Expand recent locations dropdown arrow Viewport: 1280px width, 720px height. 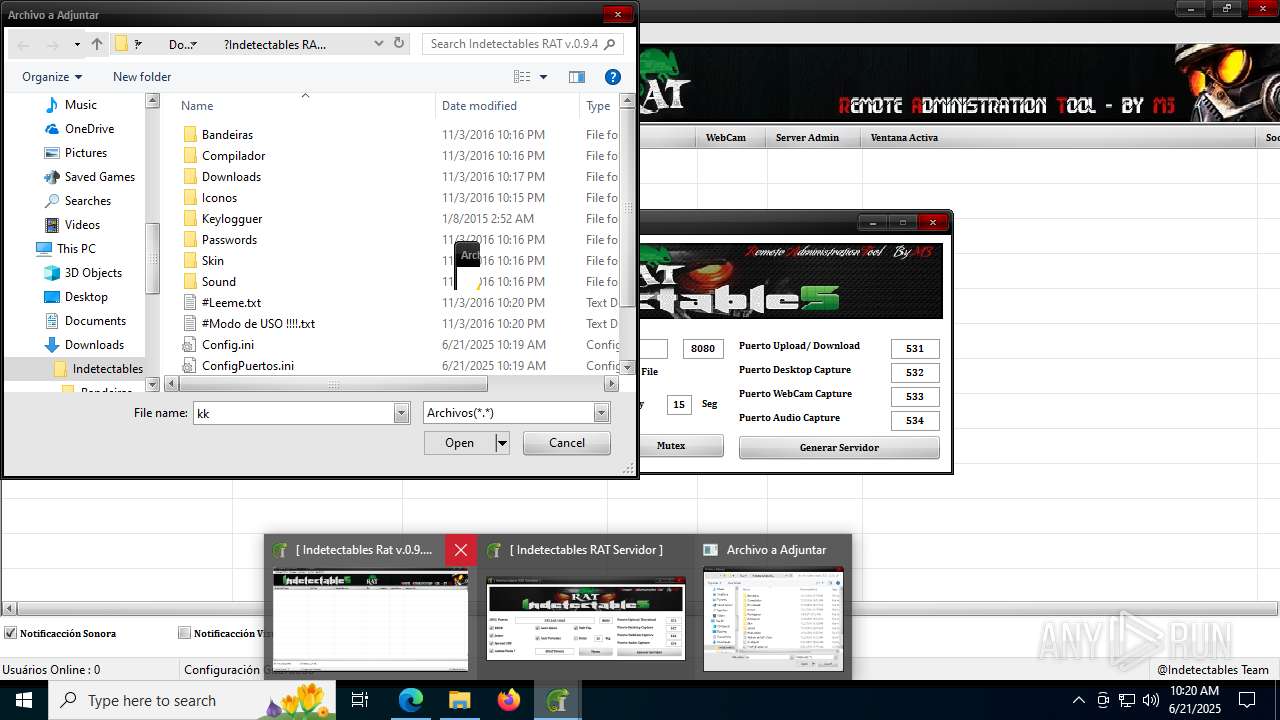(x=77, y=44)
